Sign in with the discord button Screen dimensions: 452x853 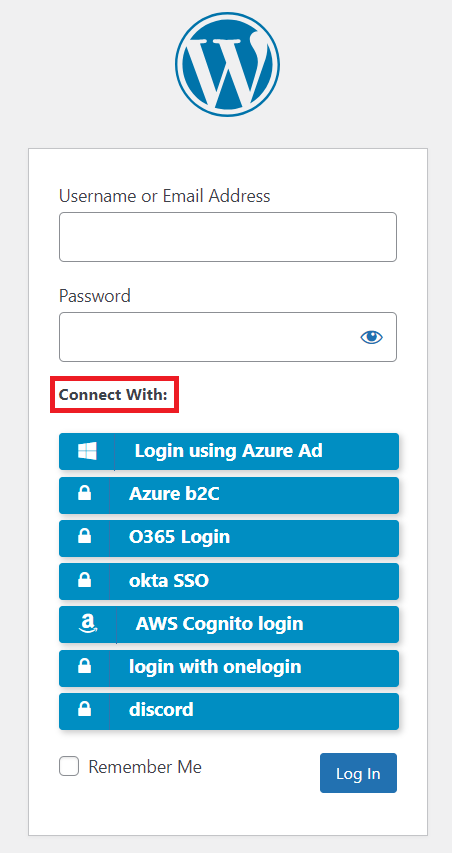(229, 710)
